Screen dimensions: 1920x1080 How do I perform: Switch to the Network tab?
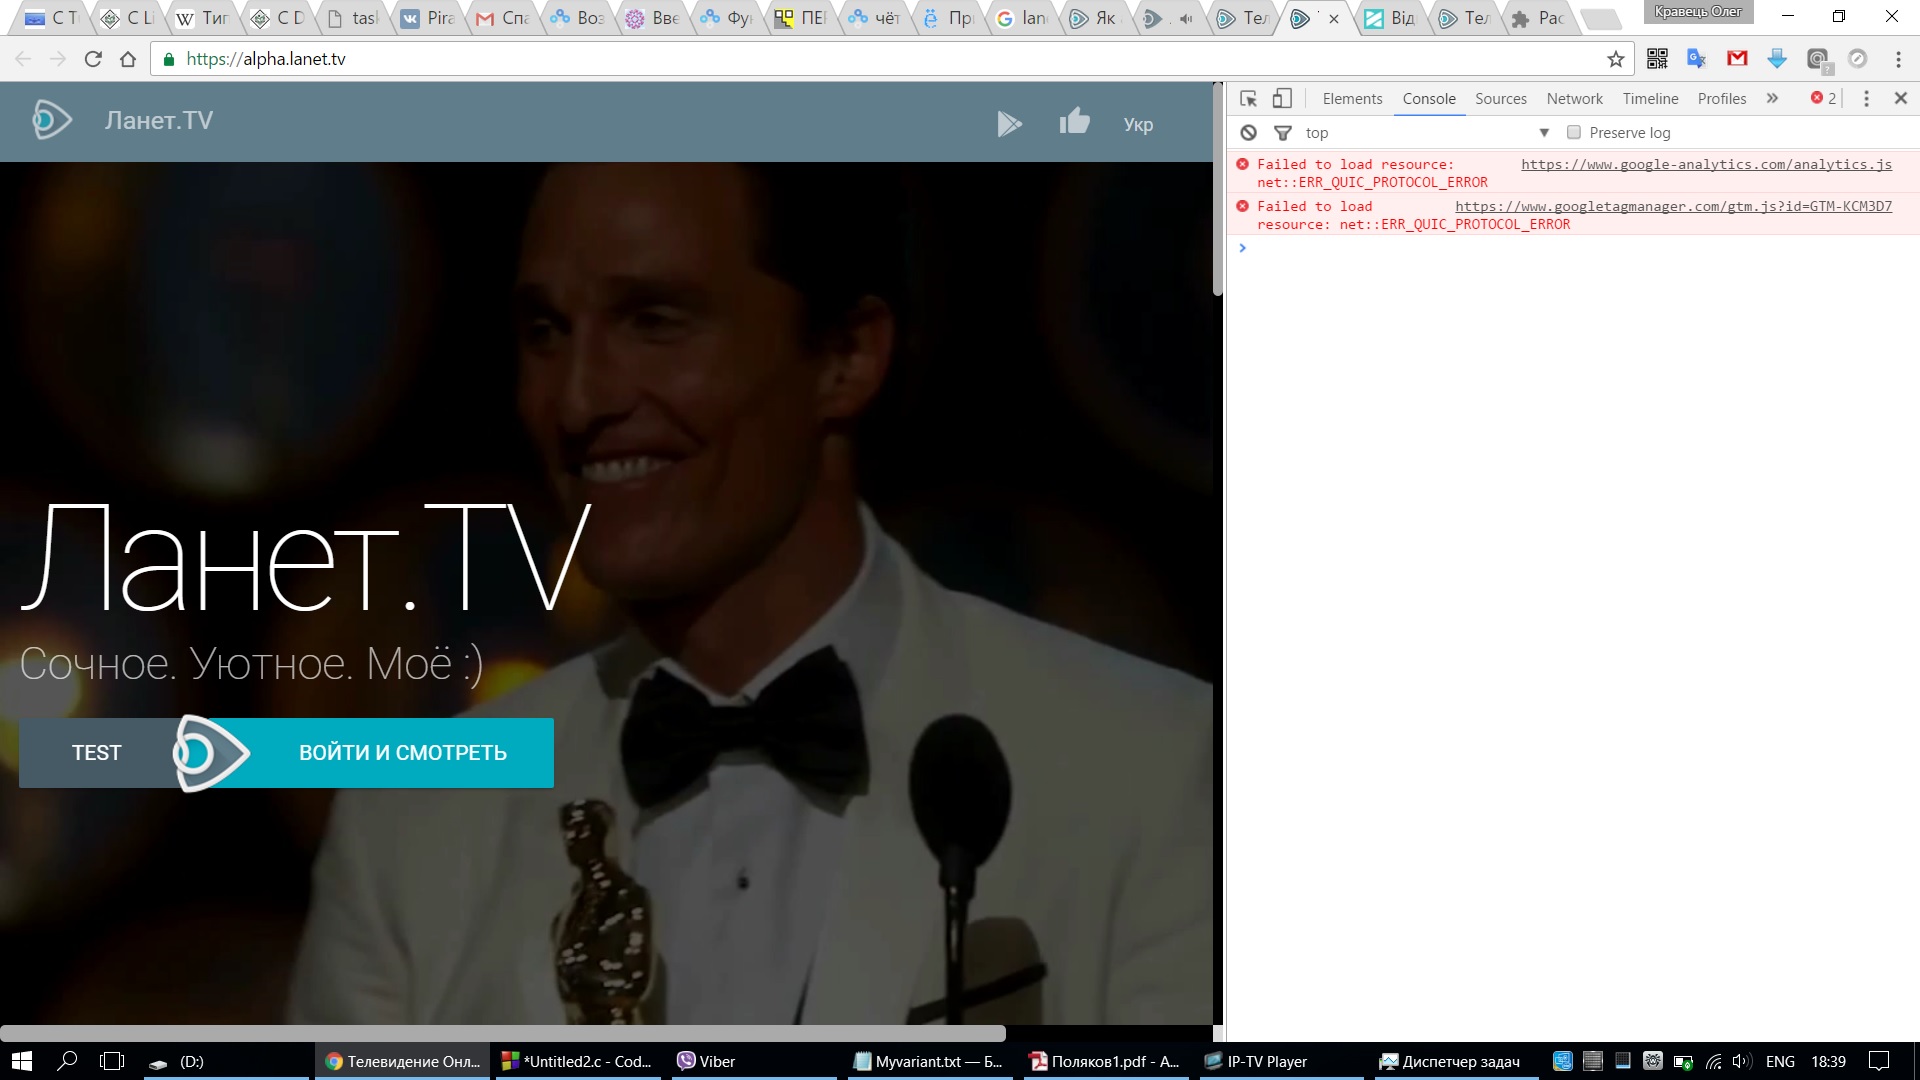tap(1574, 98)
